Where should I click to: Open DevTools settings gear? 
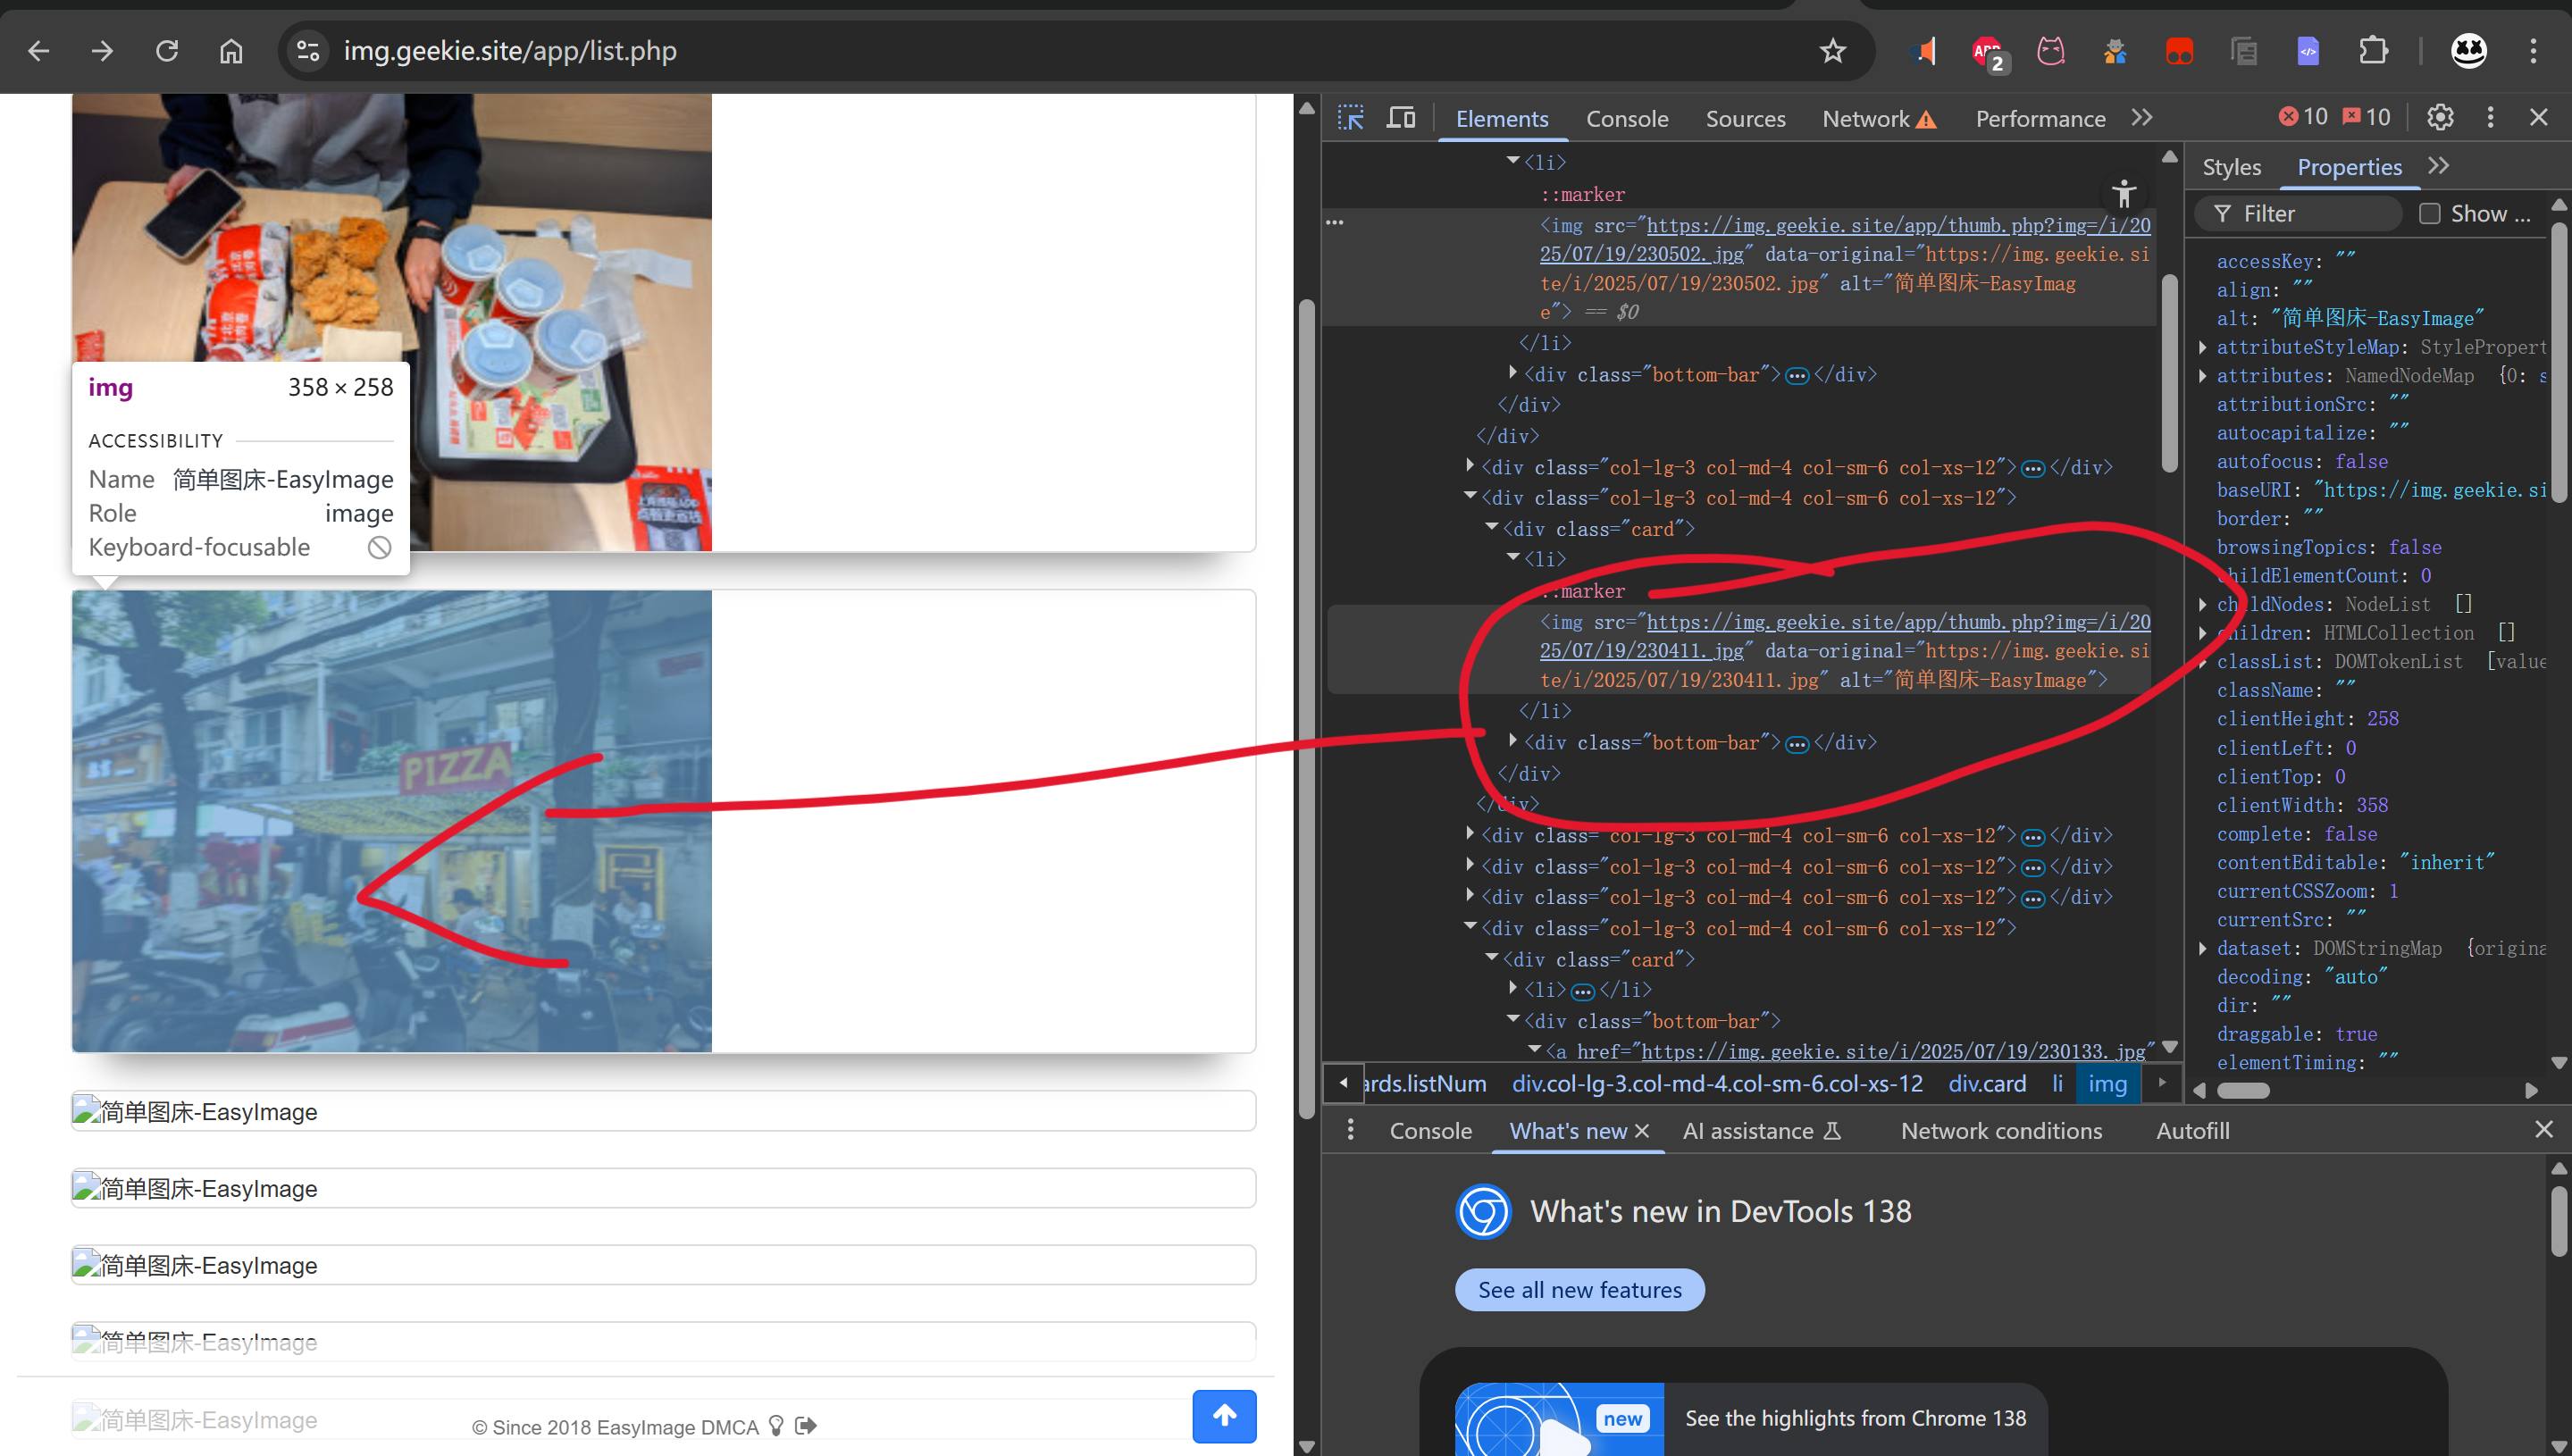point(2440,118)
